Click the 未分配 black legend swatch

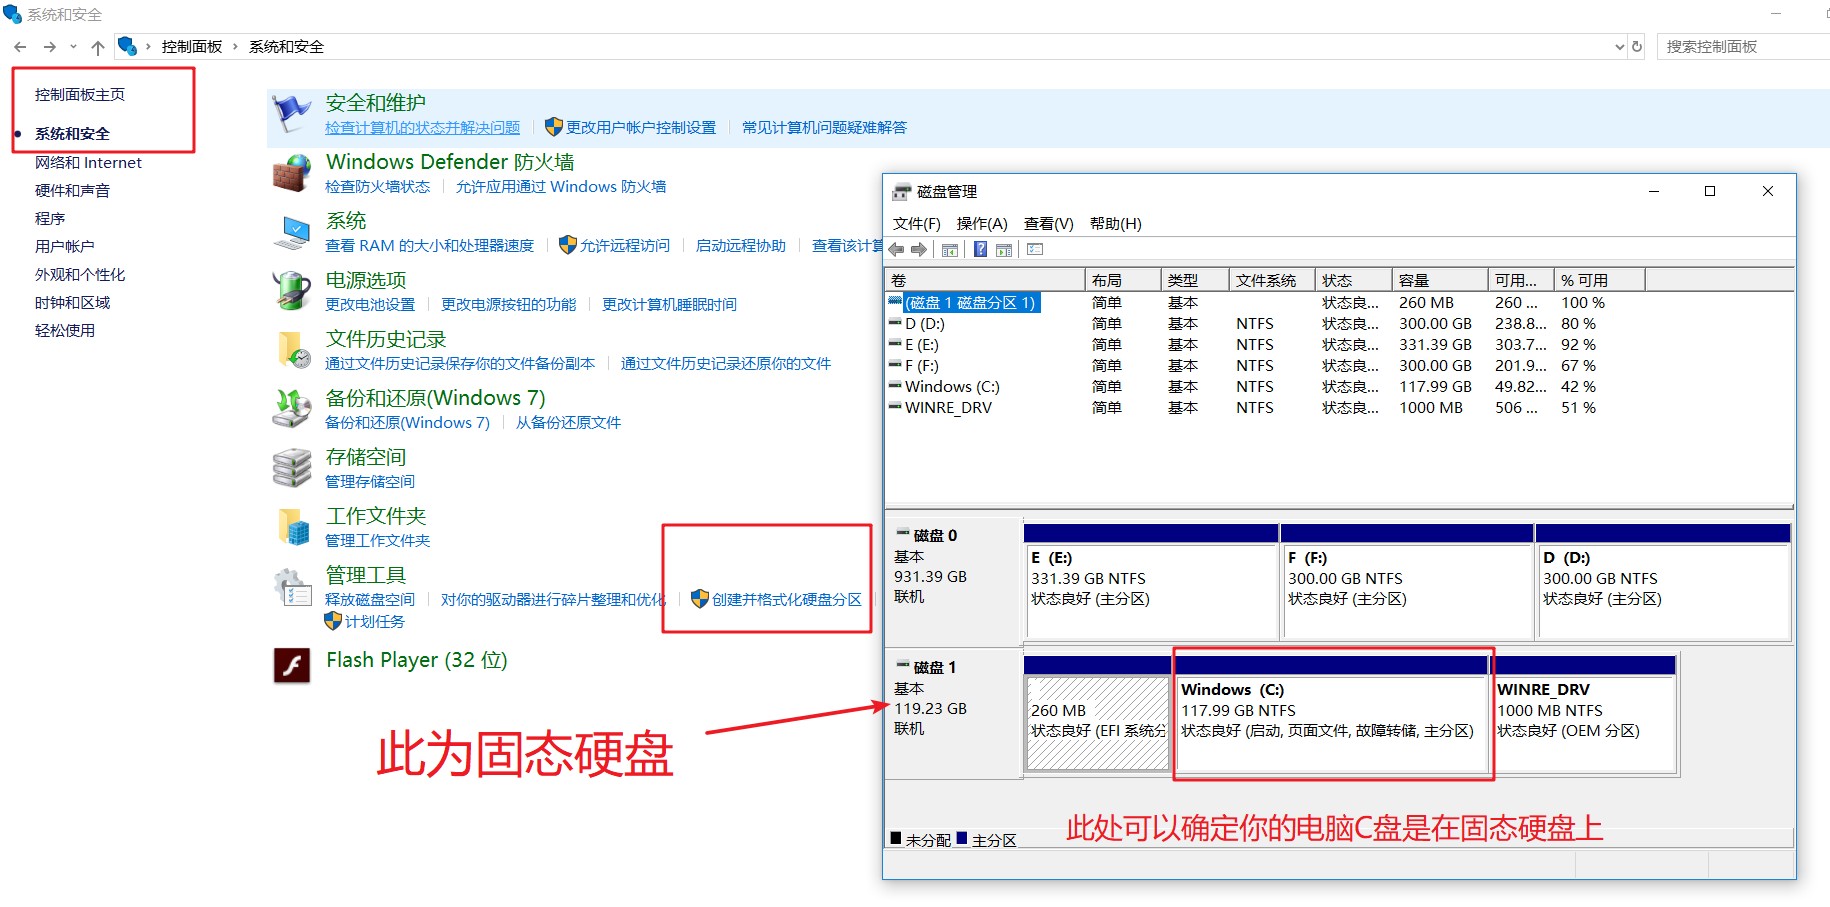click(896, 838)
